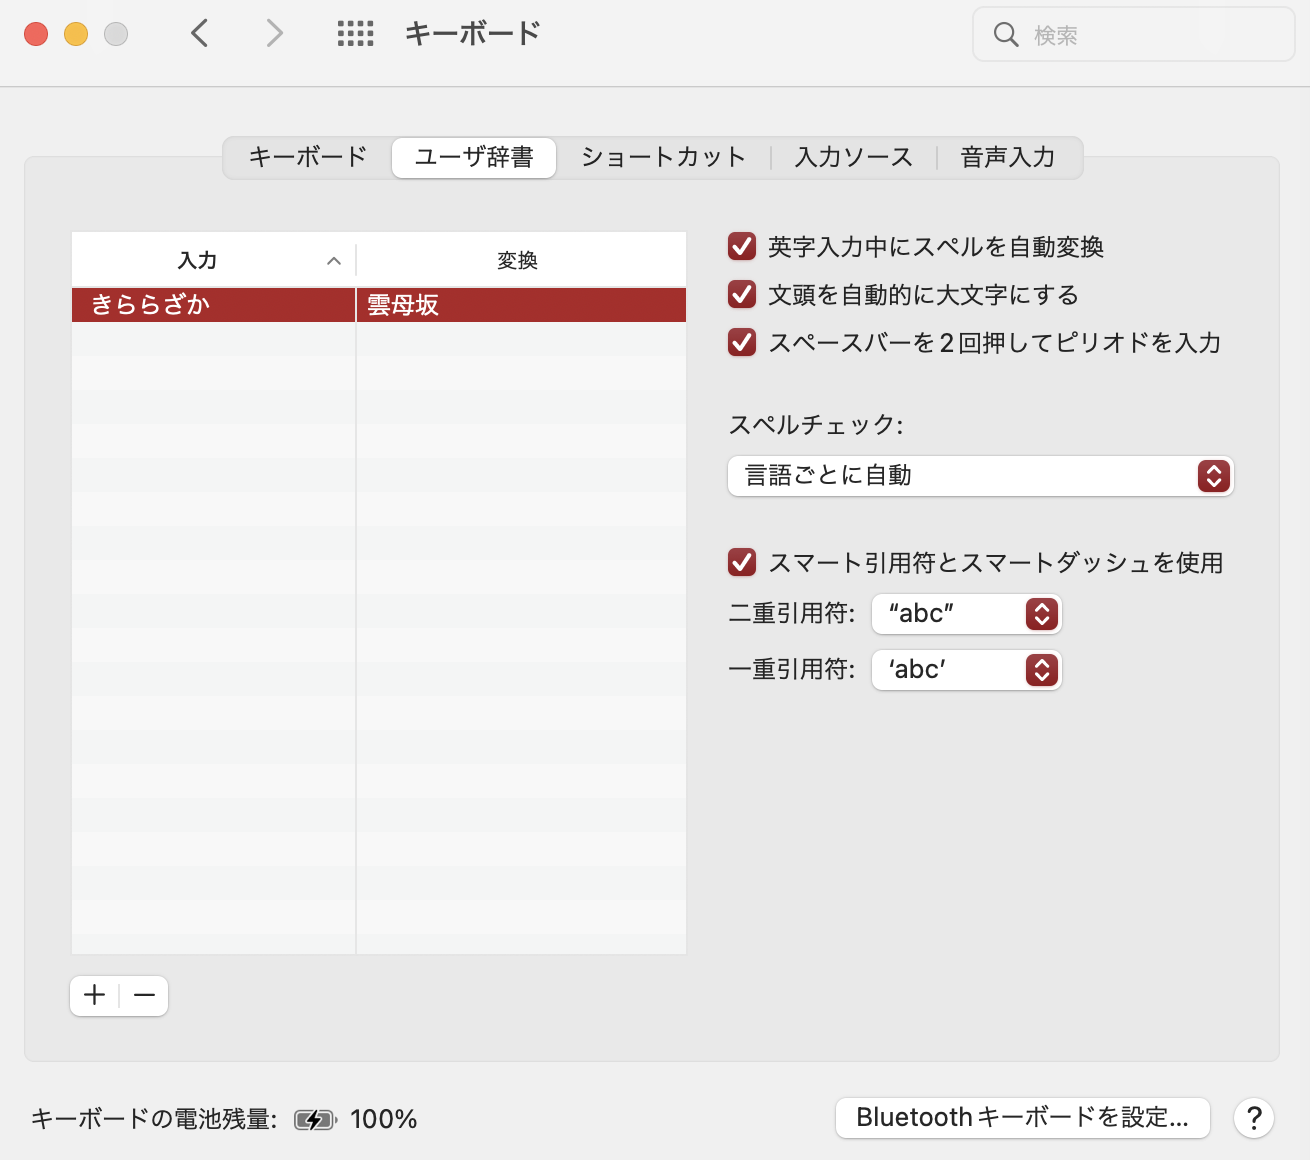The image size is (1310, 1160).
Task: Open the スペルチェック dropdown menu
Action: coord(980,476)
